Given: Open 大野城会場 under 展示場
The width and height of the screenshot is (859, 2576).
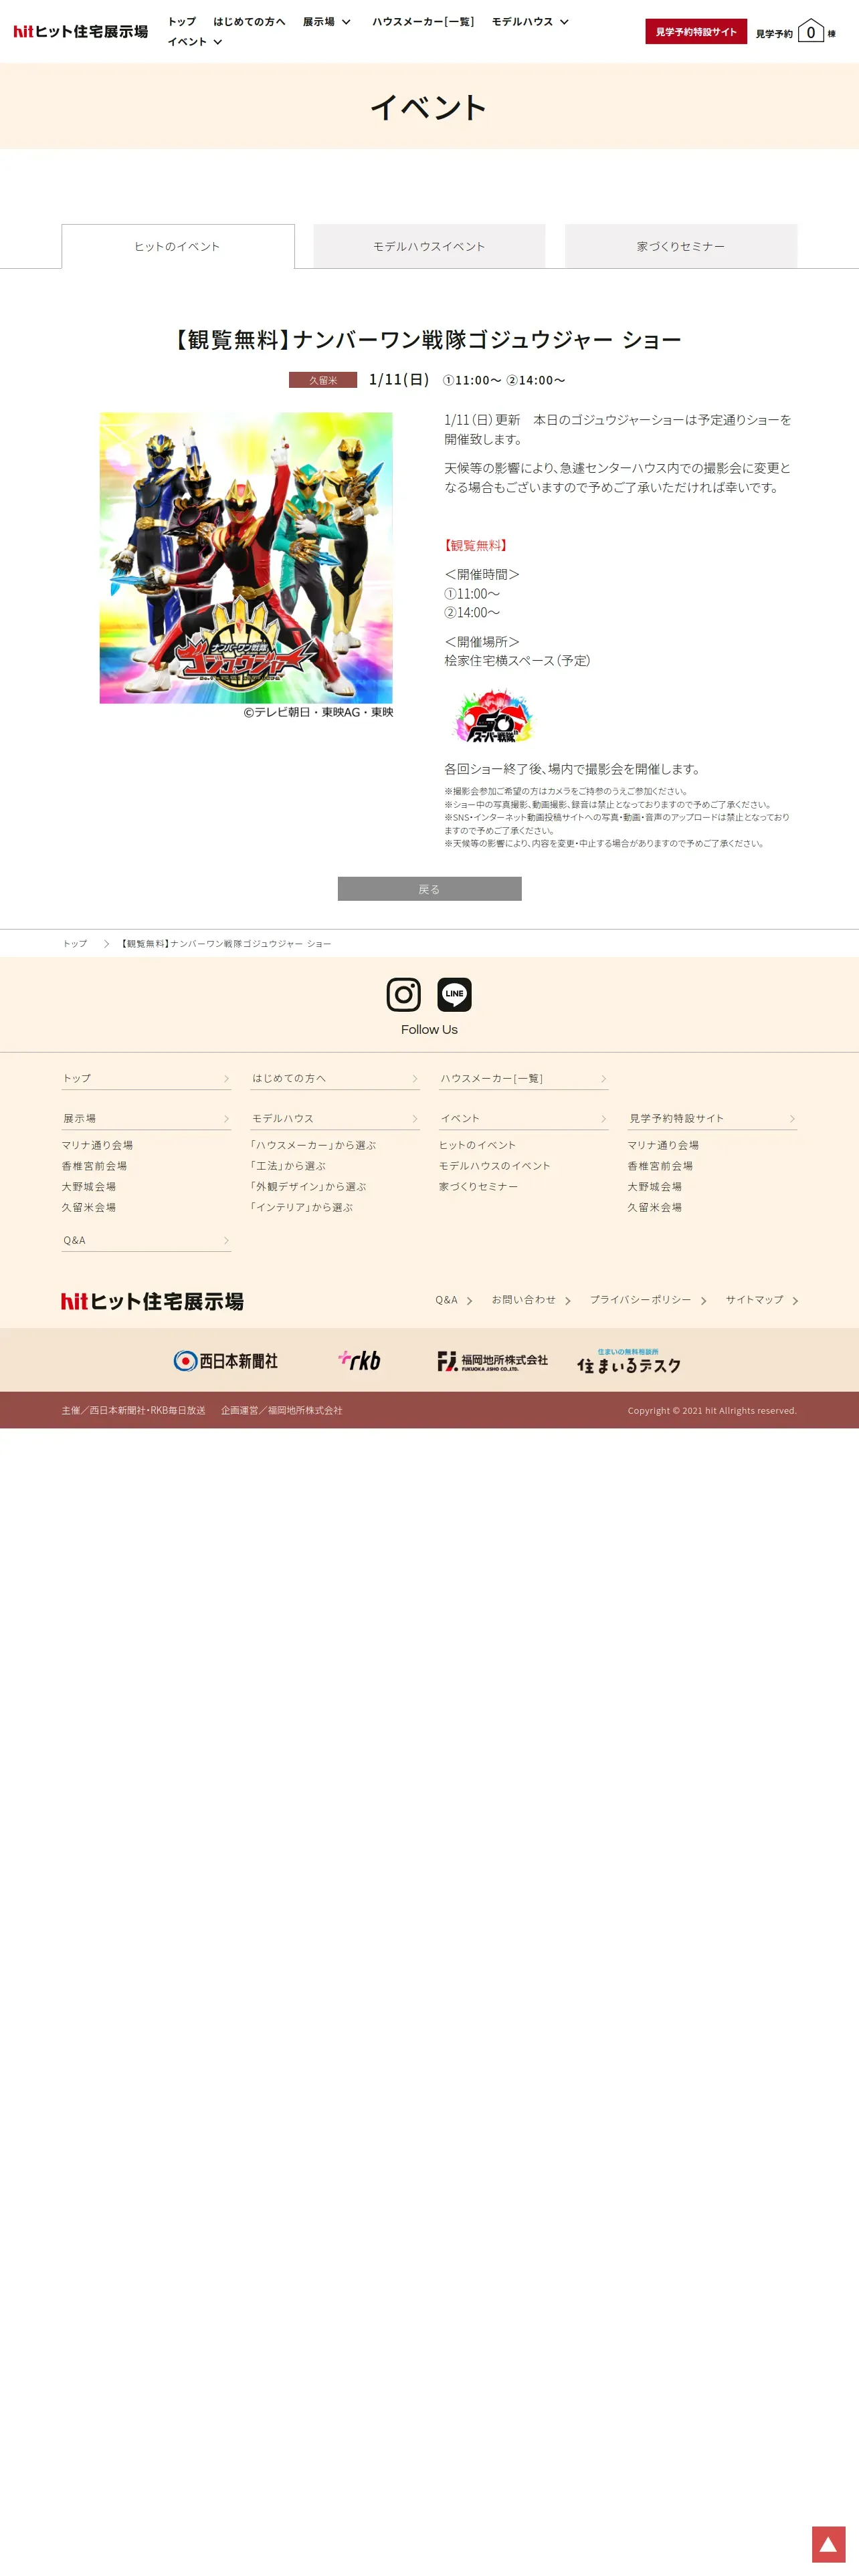Looking at the screenshot, I should coord(89,1187).
